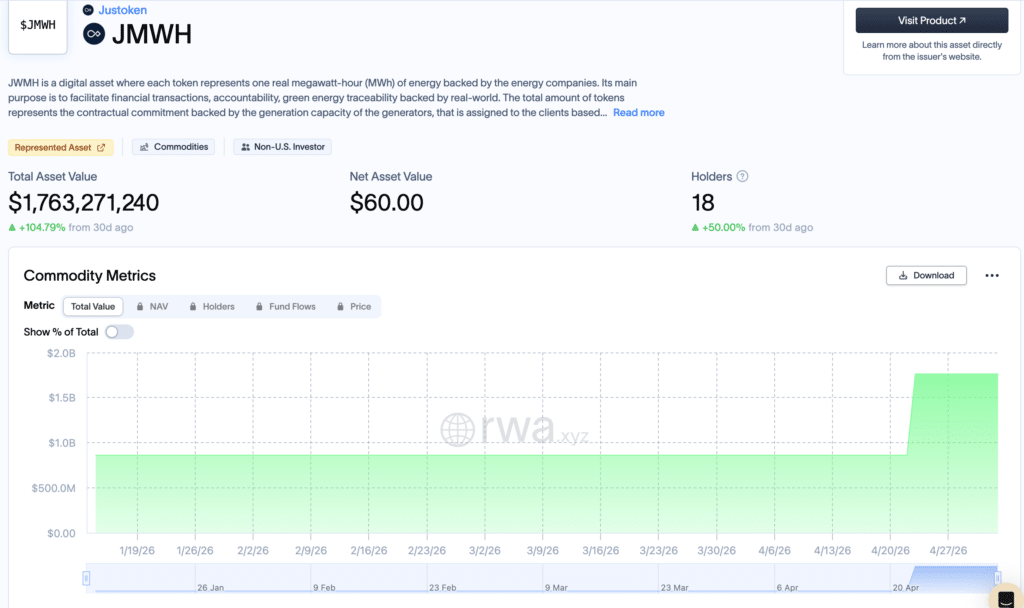The width and height of the screenshot is (1024, 608).
Task: Click the download arrow icon
Action: pos(903,276)
